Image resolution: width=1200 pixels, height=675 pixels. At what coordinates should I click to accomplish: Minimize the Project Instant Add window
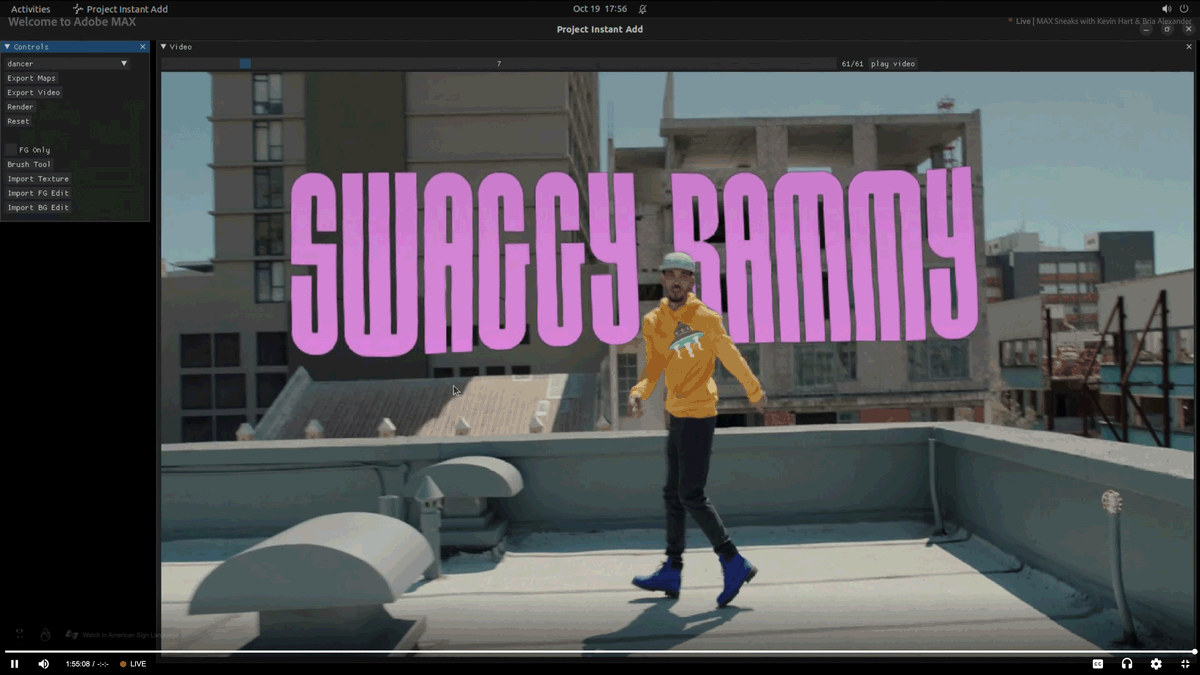(1147, 30)
